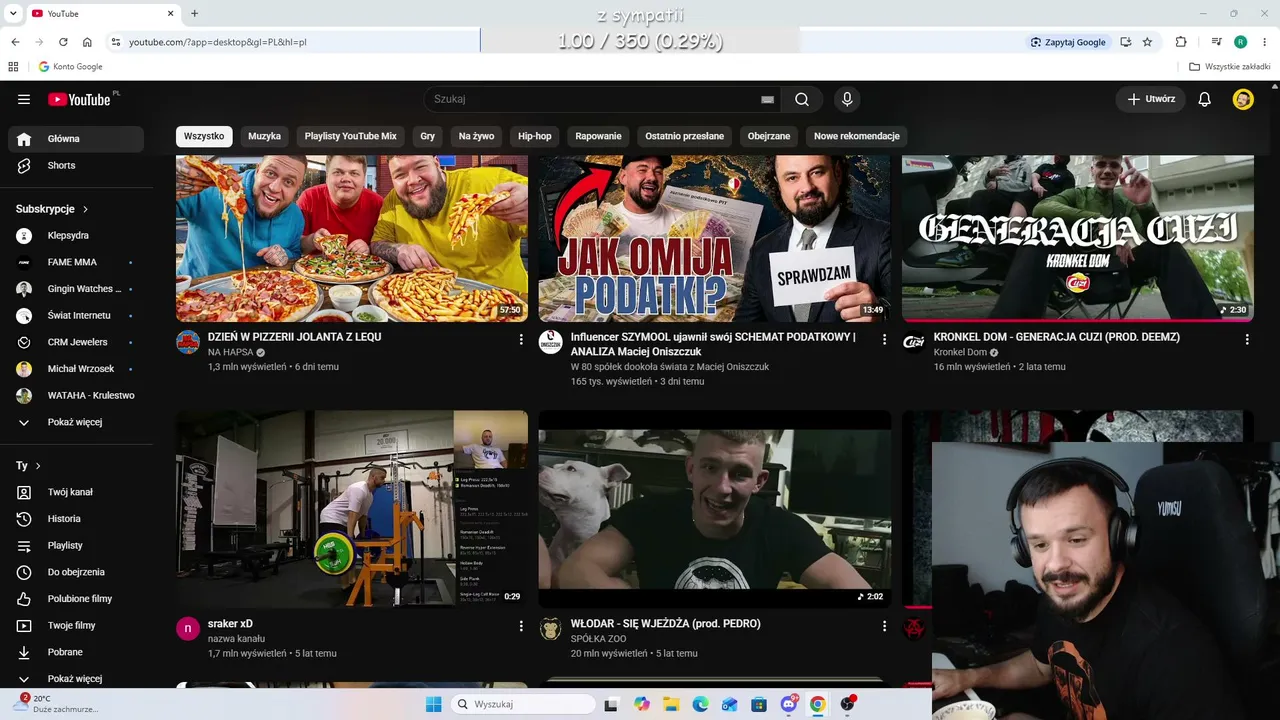The height and width of the screenshot is (720, 1280).
Task: Go back in the browser
Action: [15, 42]
